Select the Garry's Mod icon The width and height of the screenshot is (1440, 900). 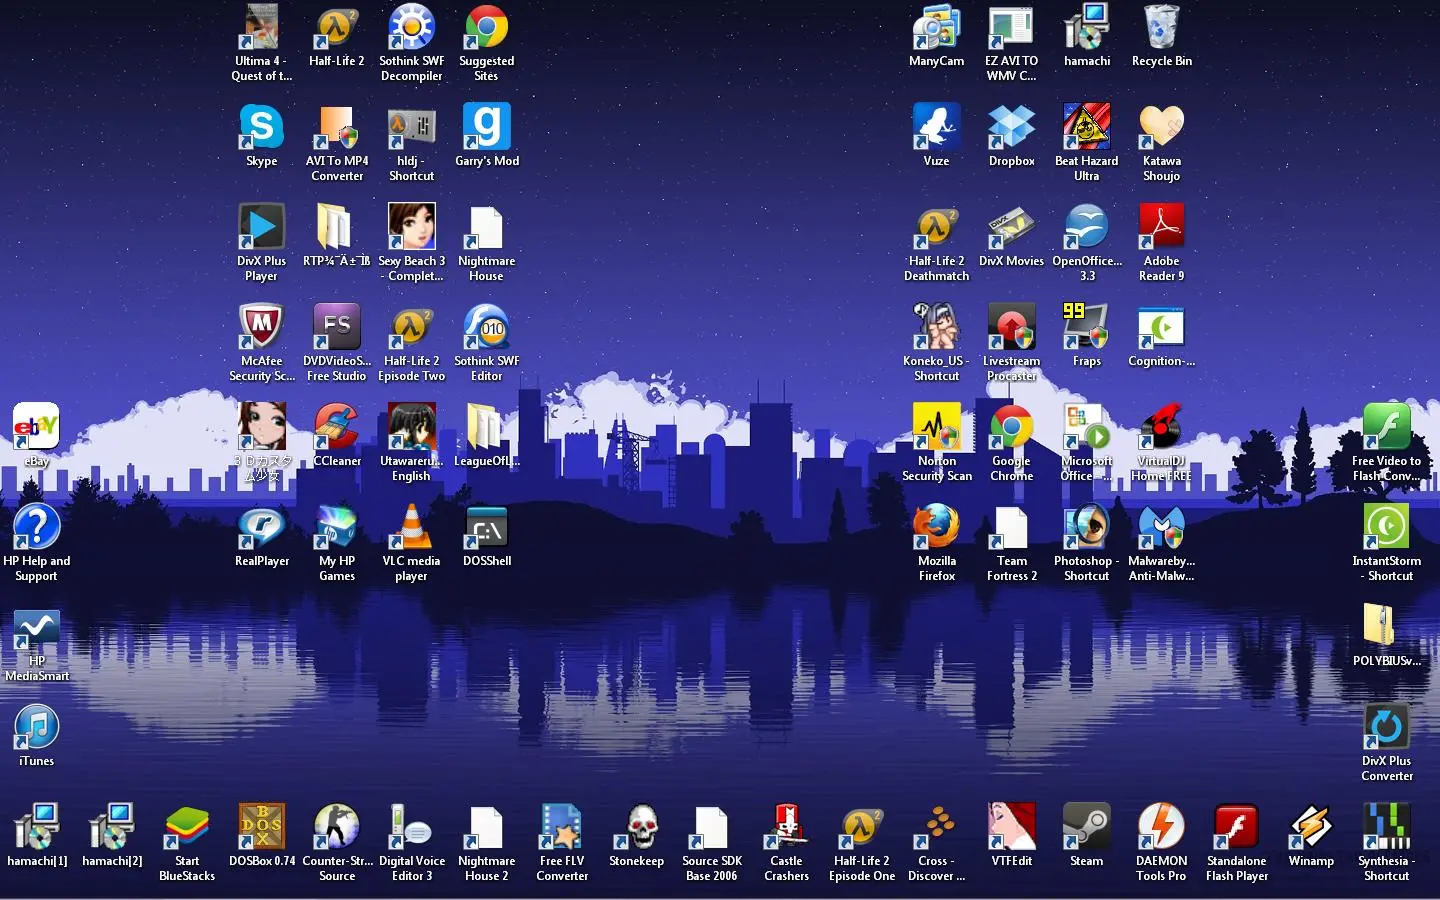click(x=487, y=127)
